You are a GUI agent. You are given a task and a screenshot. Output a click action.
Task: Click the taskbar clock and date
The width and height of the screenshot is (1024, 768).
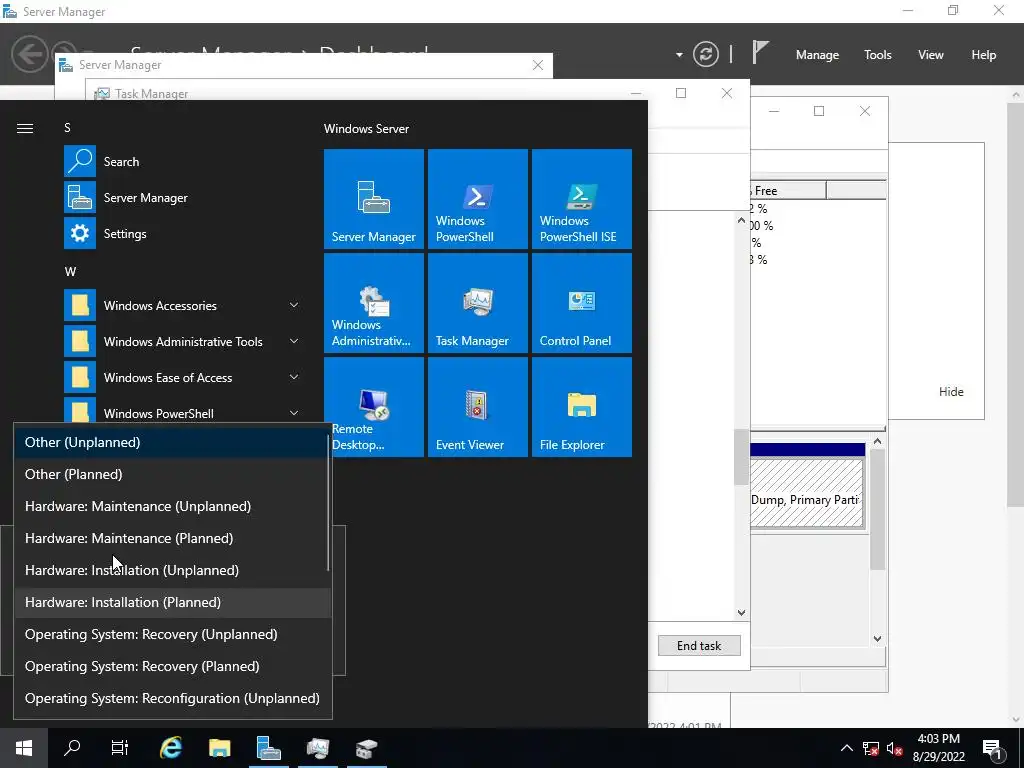(938, 748)
